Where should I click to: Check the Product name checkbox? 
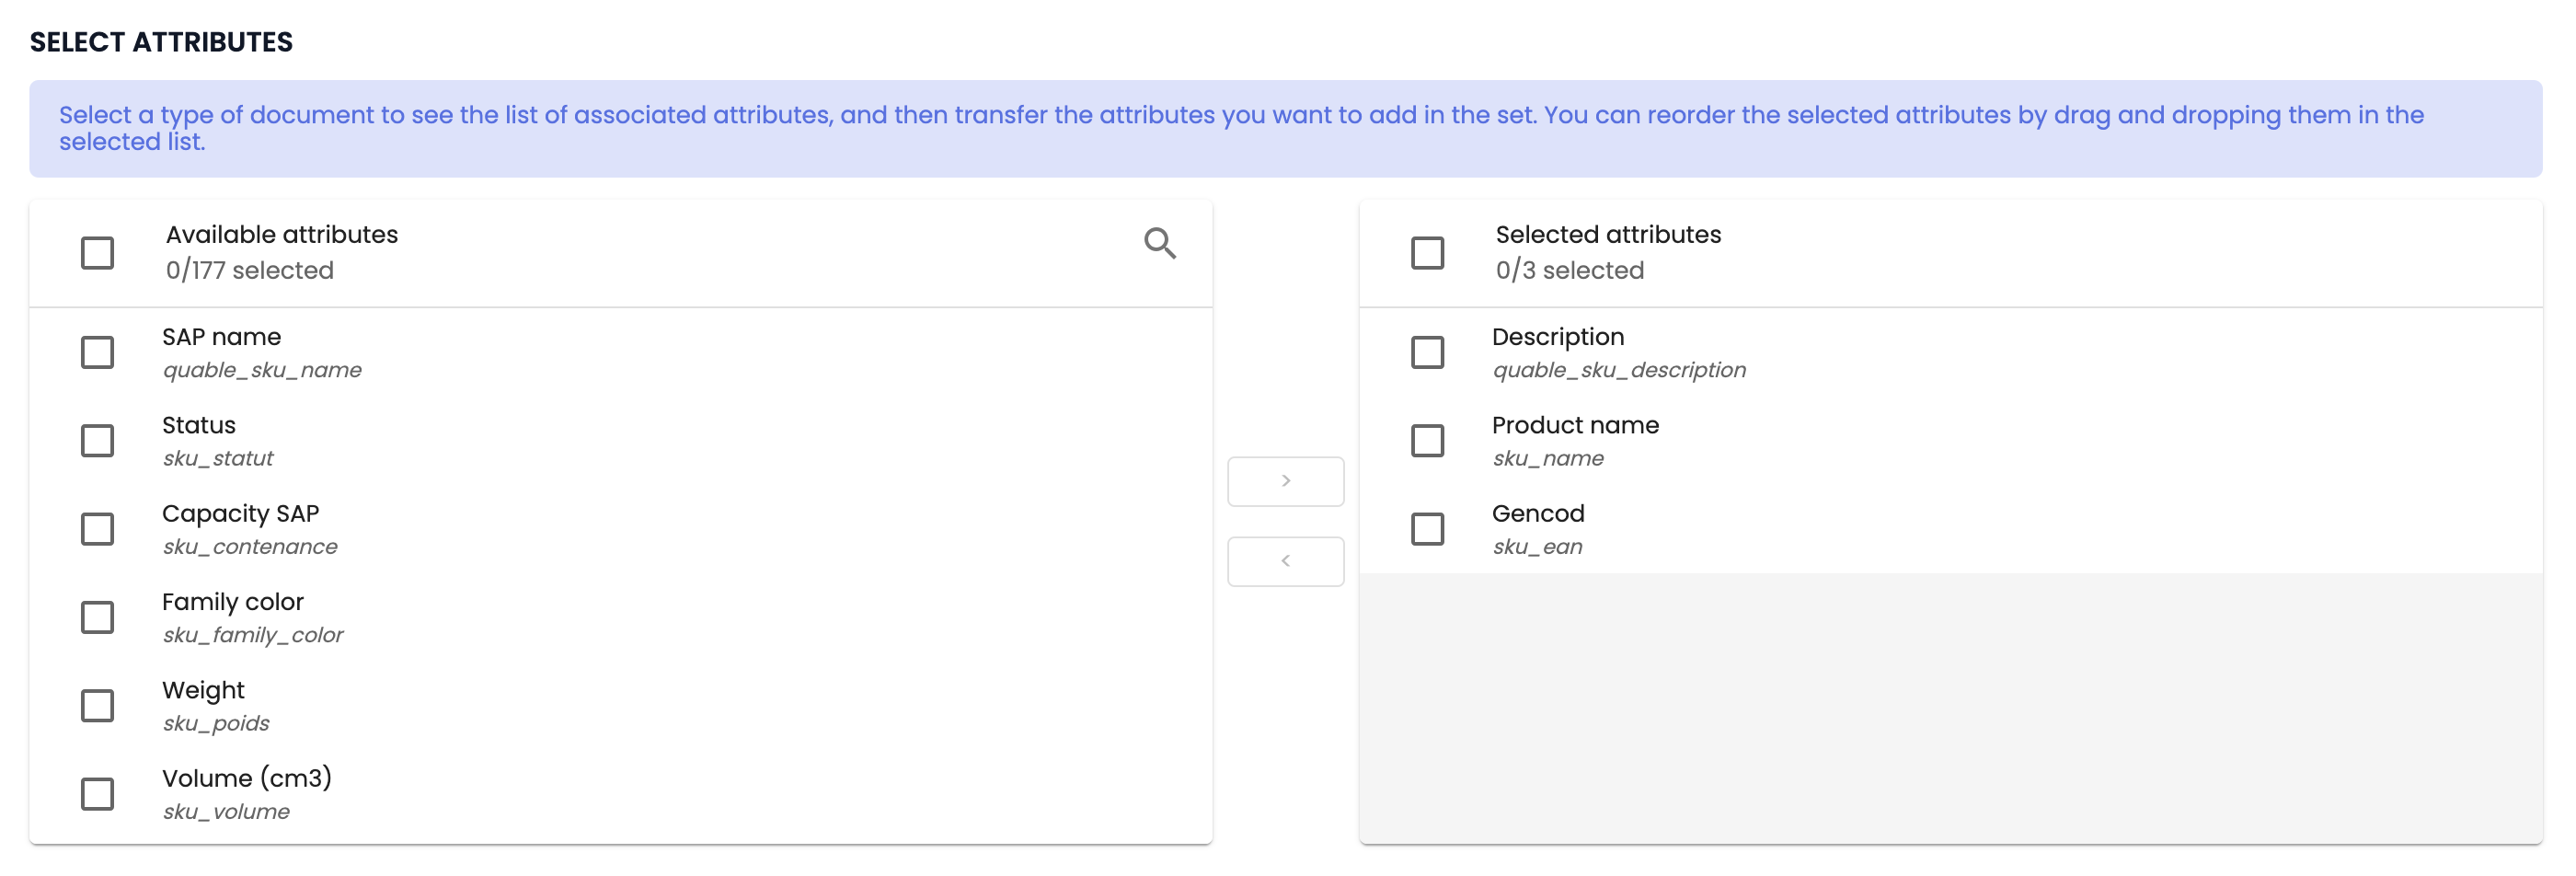click(x=1427, y=441)
